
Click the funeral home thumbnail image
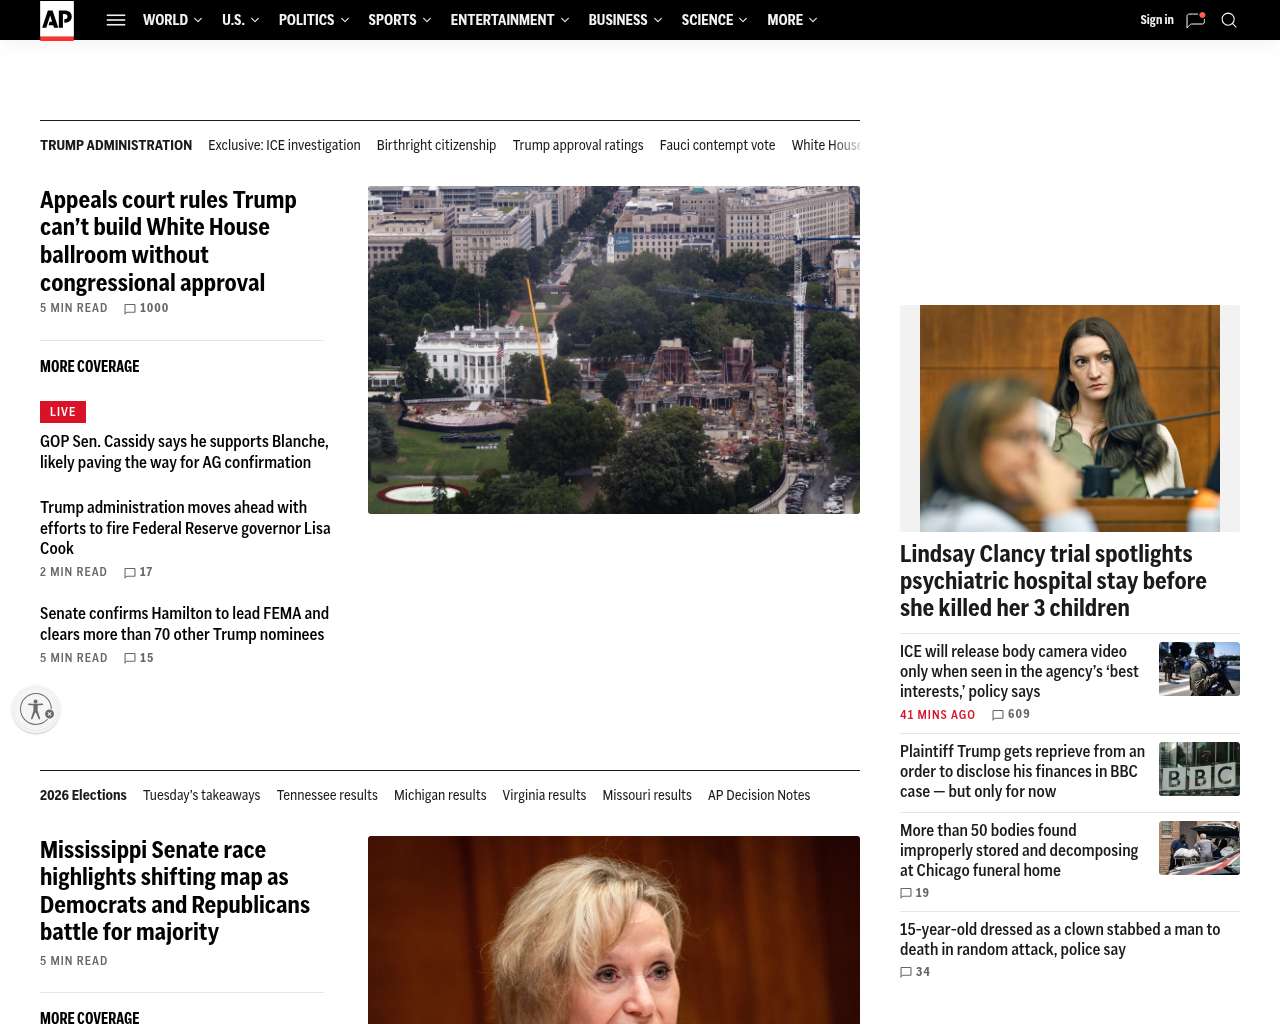pos(1199,848)
